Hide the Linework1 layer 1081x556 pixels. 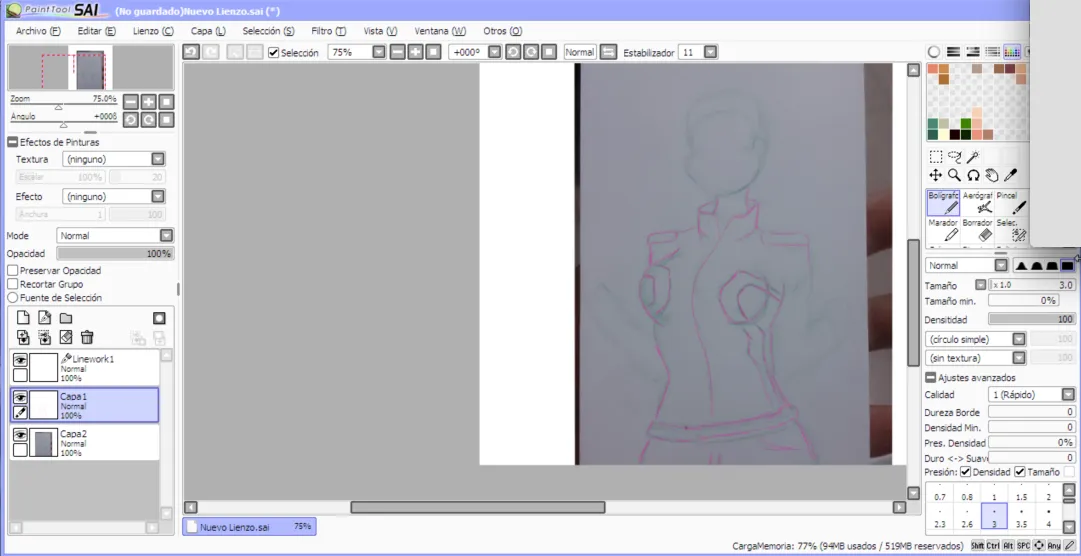click(x=20, y=360)
